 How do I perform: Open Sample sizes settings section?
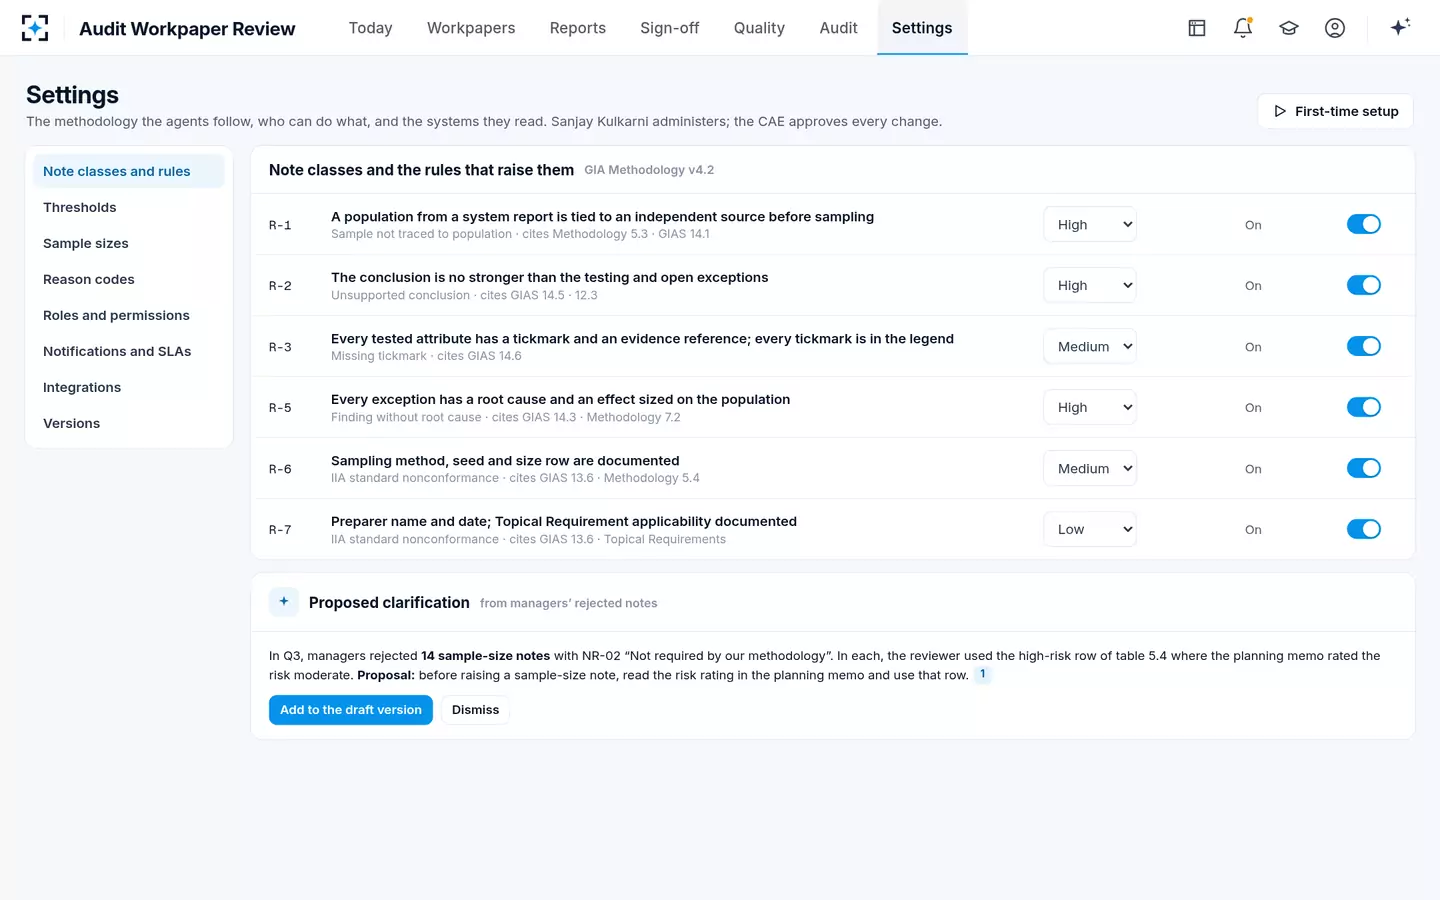(129, 243)
